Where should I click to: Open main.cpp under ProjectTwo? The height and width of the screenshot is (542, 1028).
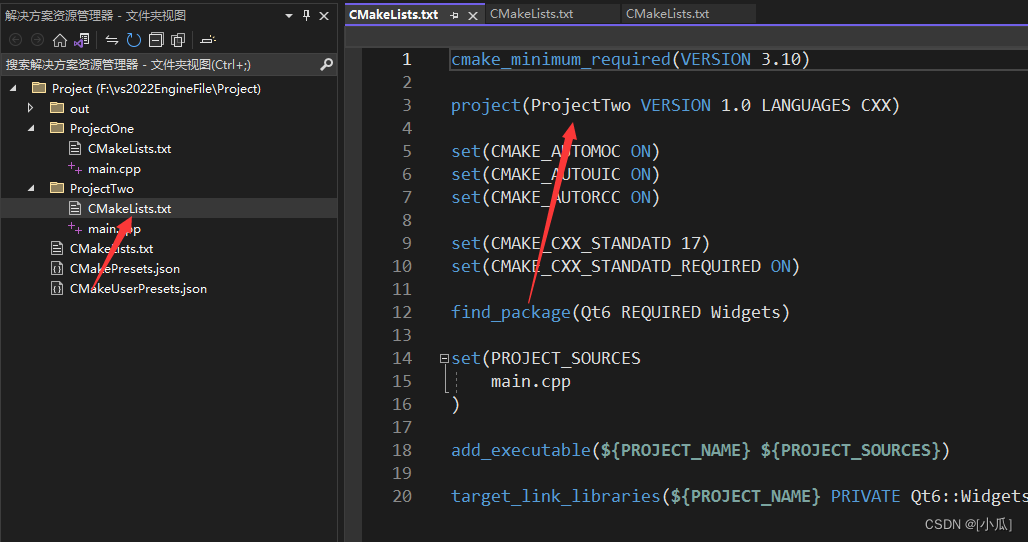[x=114, y=229]
